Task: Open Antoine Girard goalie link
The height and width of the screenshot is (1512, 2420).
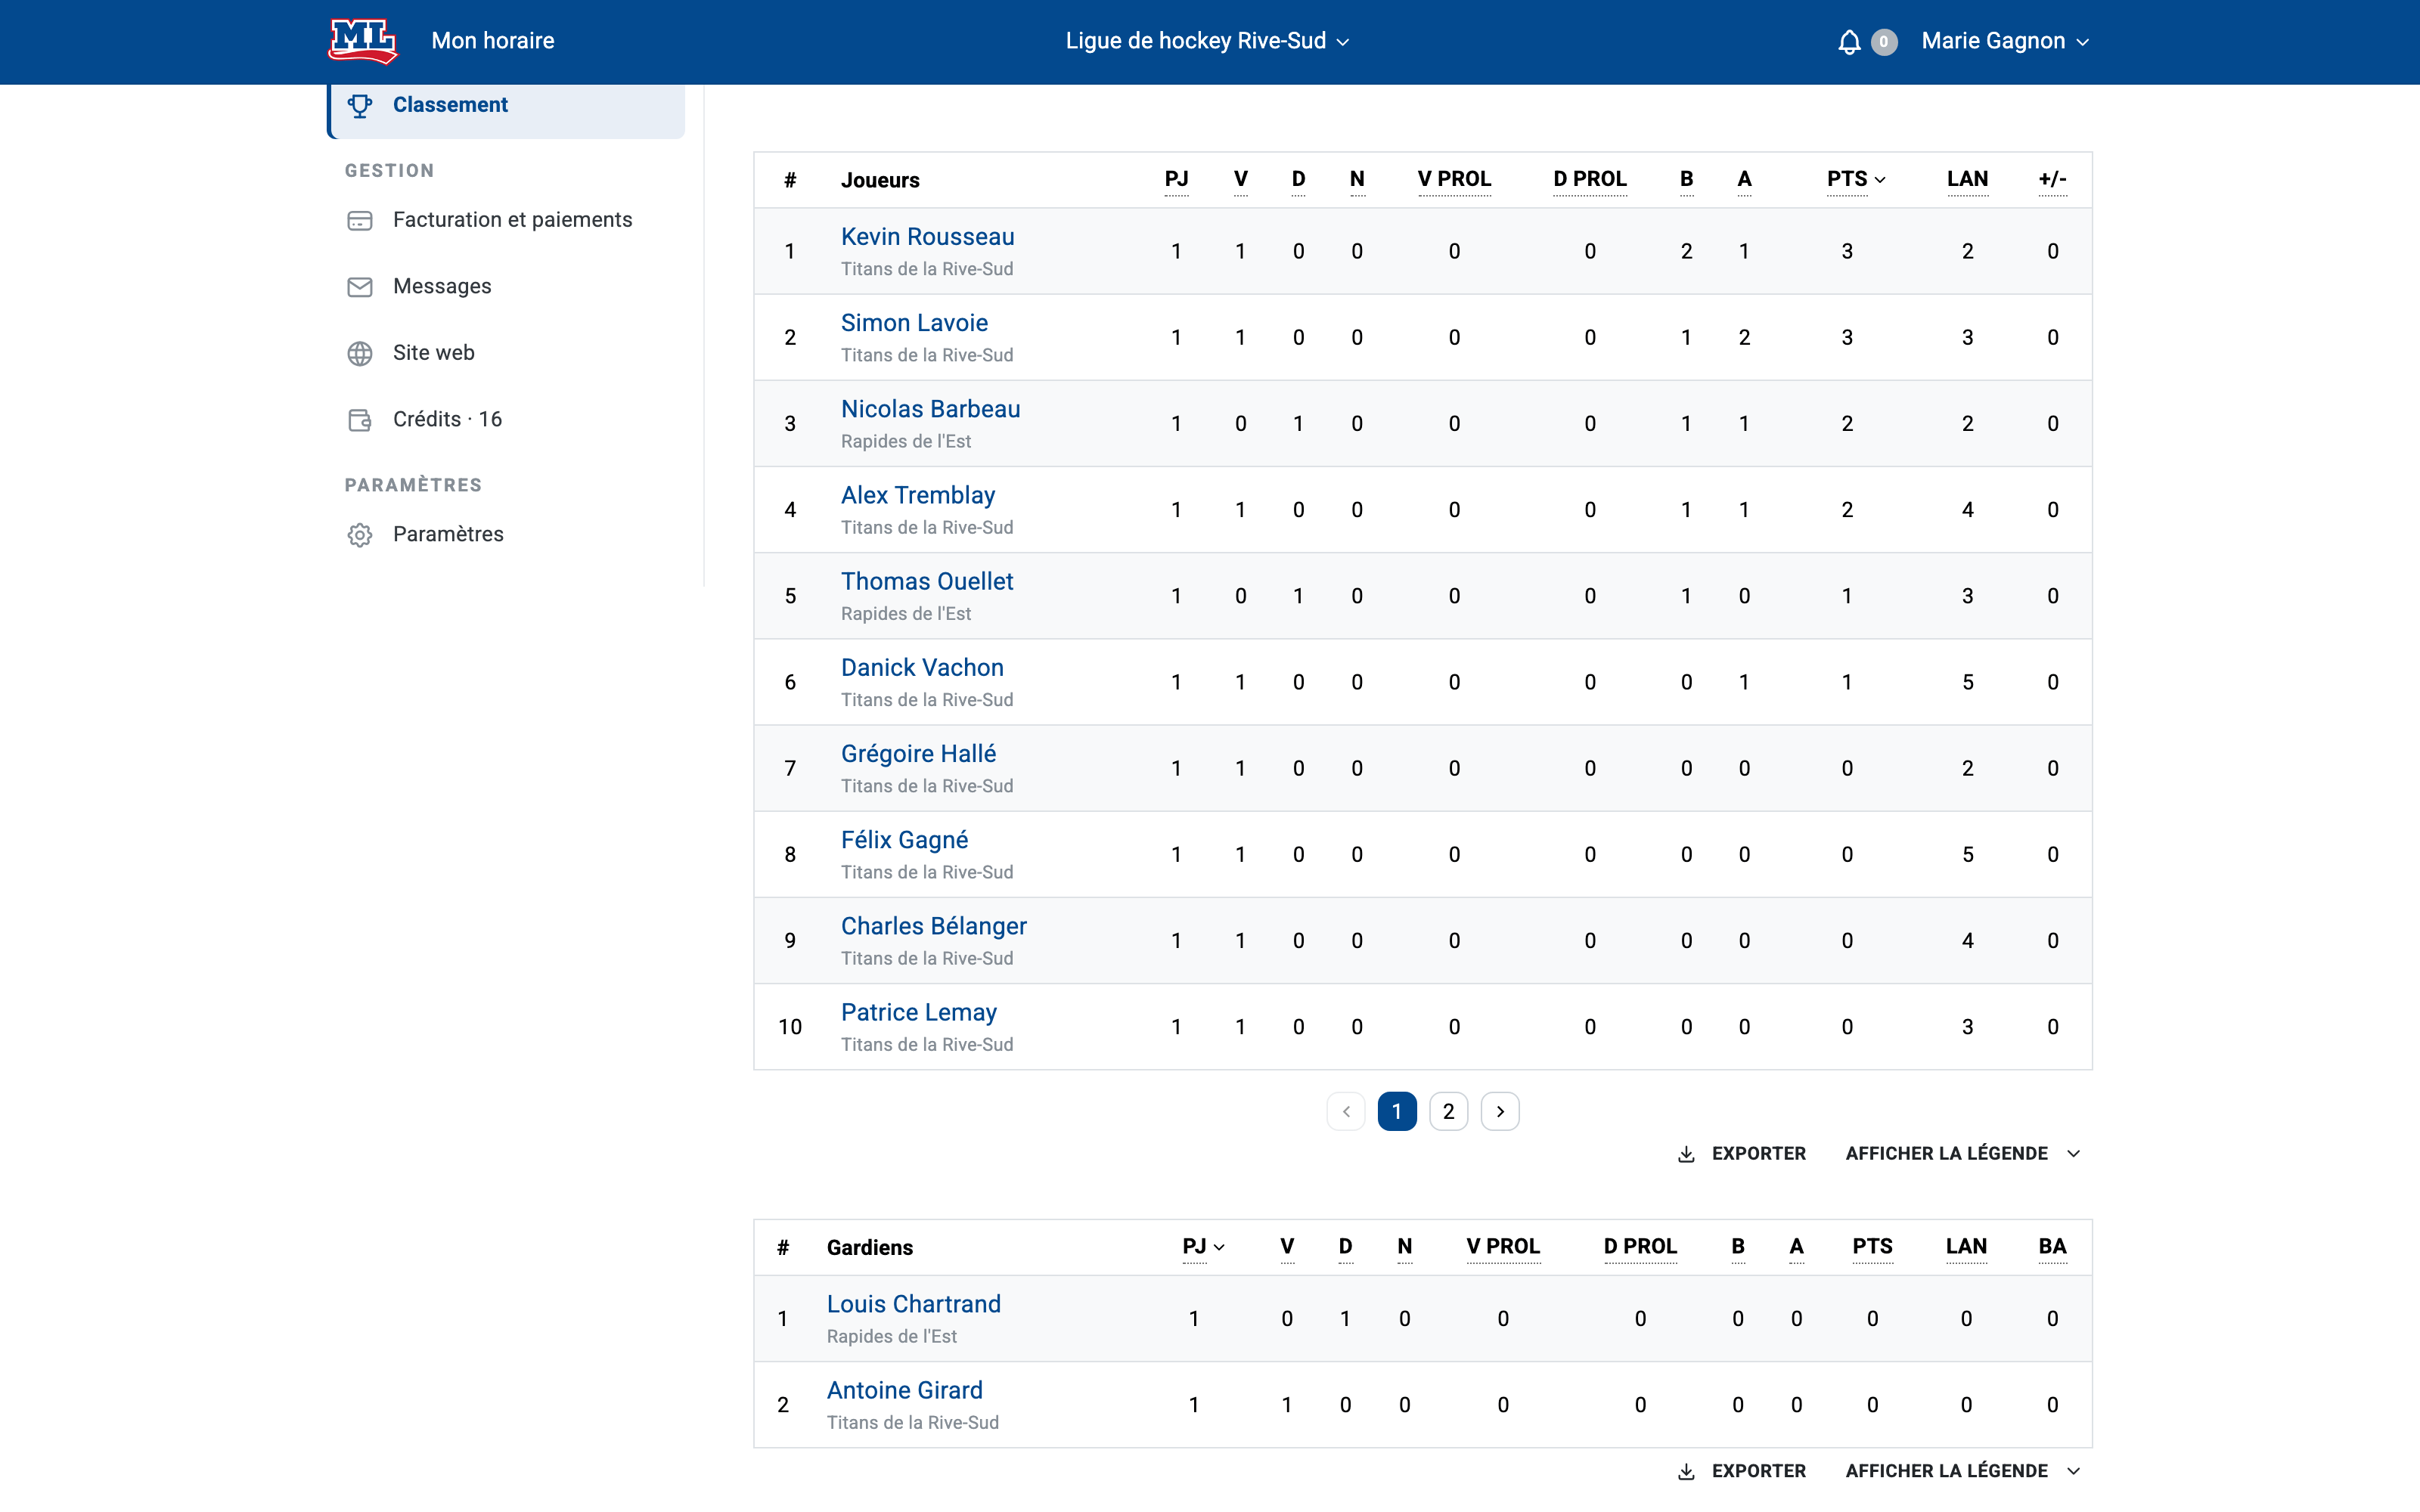Action: point(905,1390)
